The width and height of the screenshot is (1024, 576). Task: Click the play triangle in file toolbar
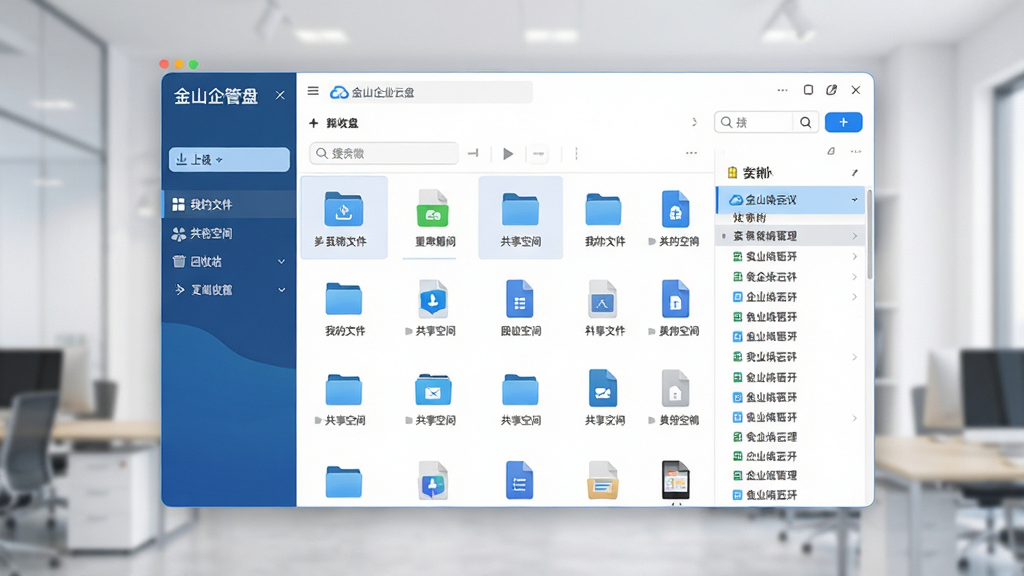pyautogui.click(x=508, y=154)
